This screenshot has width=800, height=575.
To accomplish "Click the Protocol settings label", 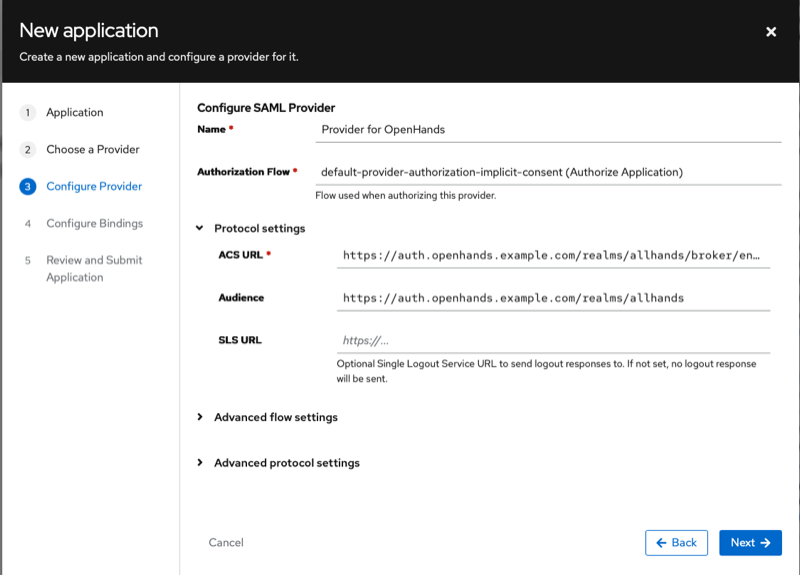I will tap(259, 228).
